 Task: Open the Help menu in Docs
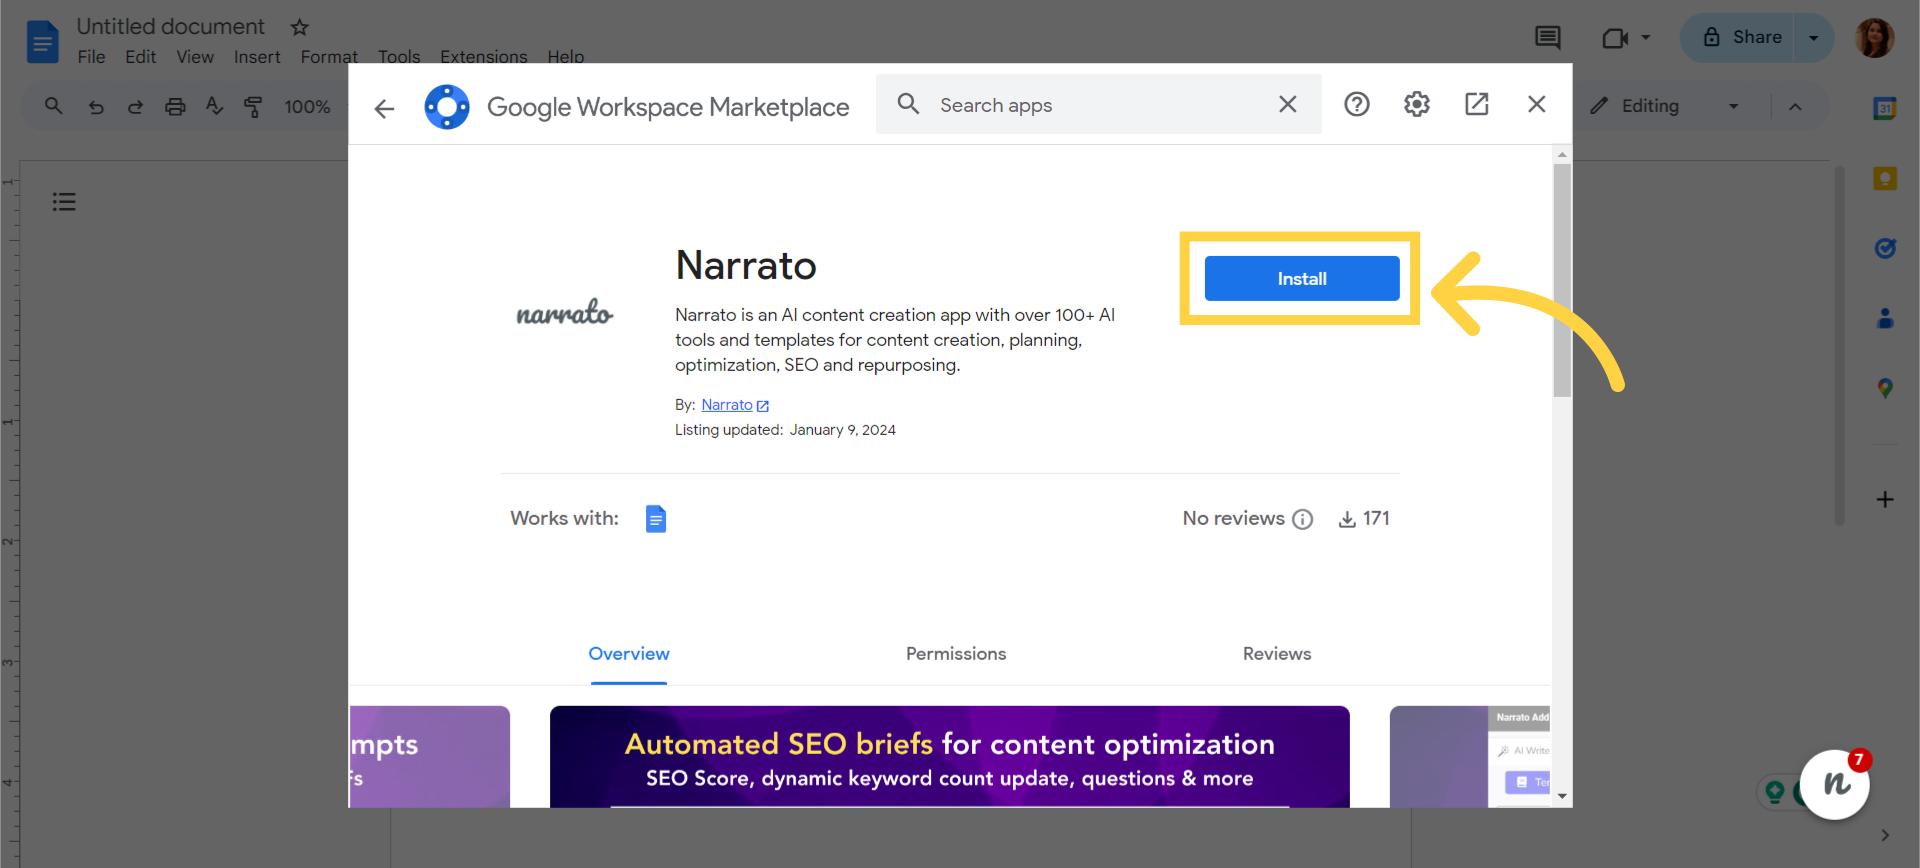566,57
